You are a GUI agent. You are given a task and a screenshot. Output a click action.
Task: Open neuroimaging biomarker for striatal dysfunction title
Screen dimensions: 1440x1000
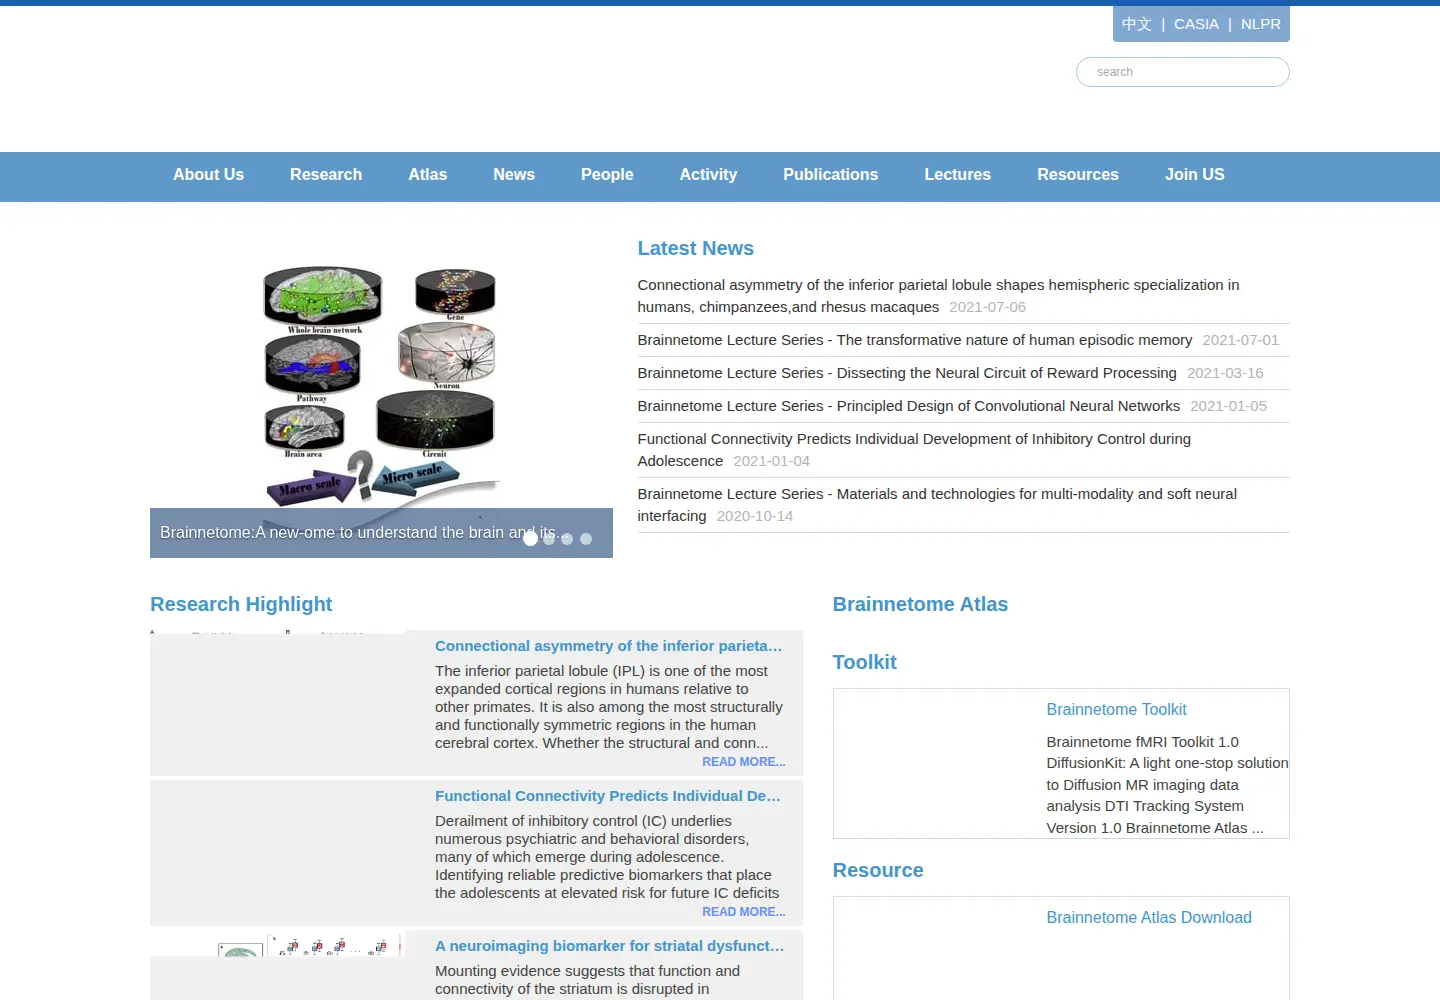click(x=610, y=946)
